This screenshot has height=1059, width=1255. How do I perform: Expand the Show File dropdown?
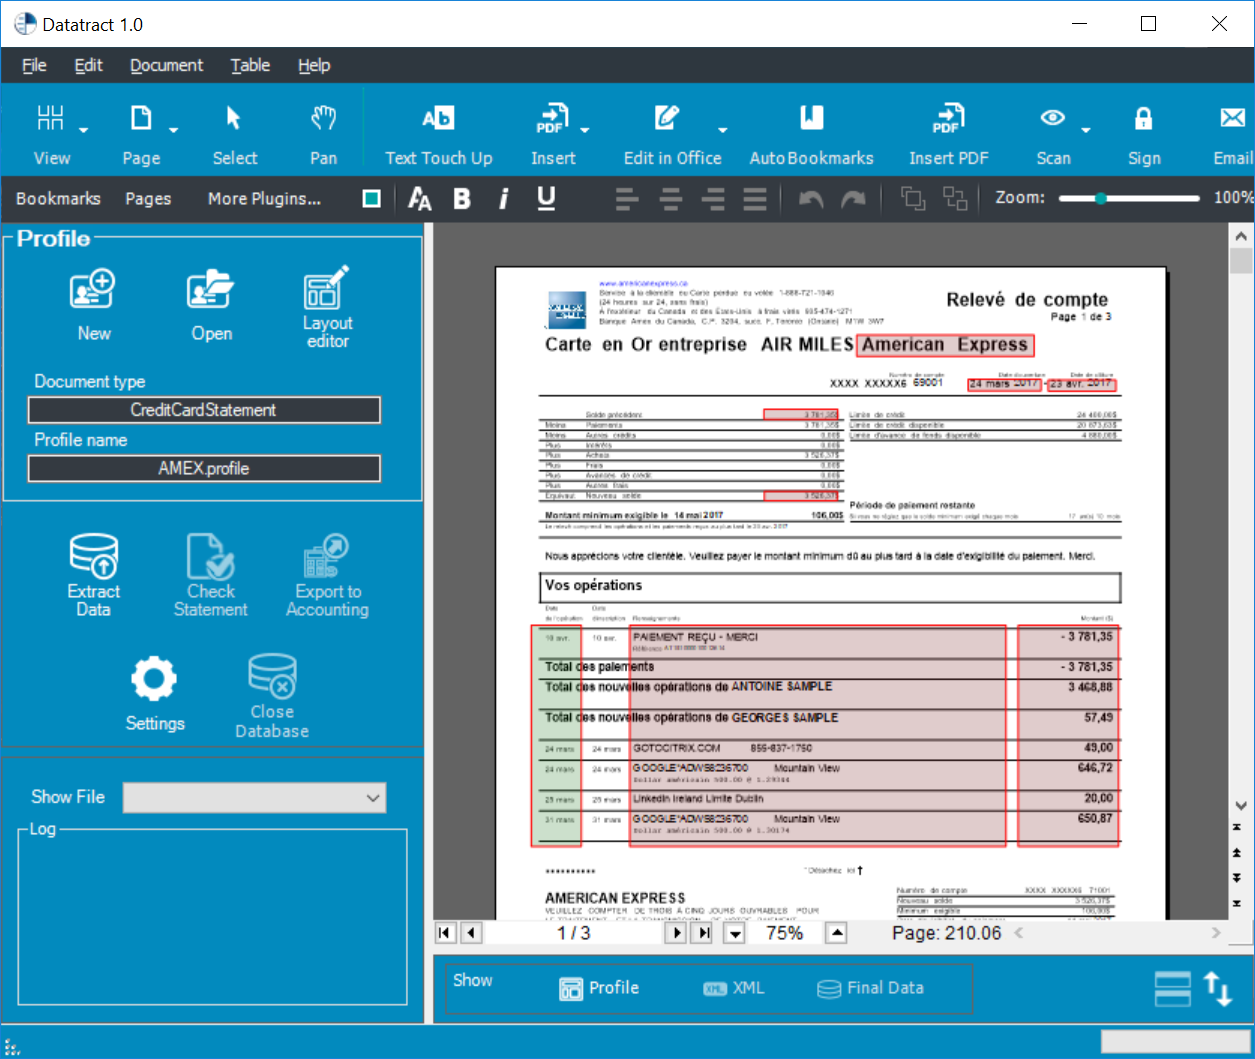(x=373, y=798)
